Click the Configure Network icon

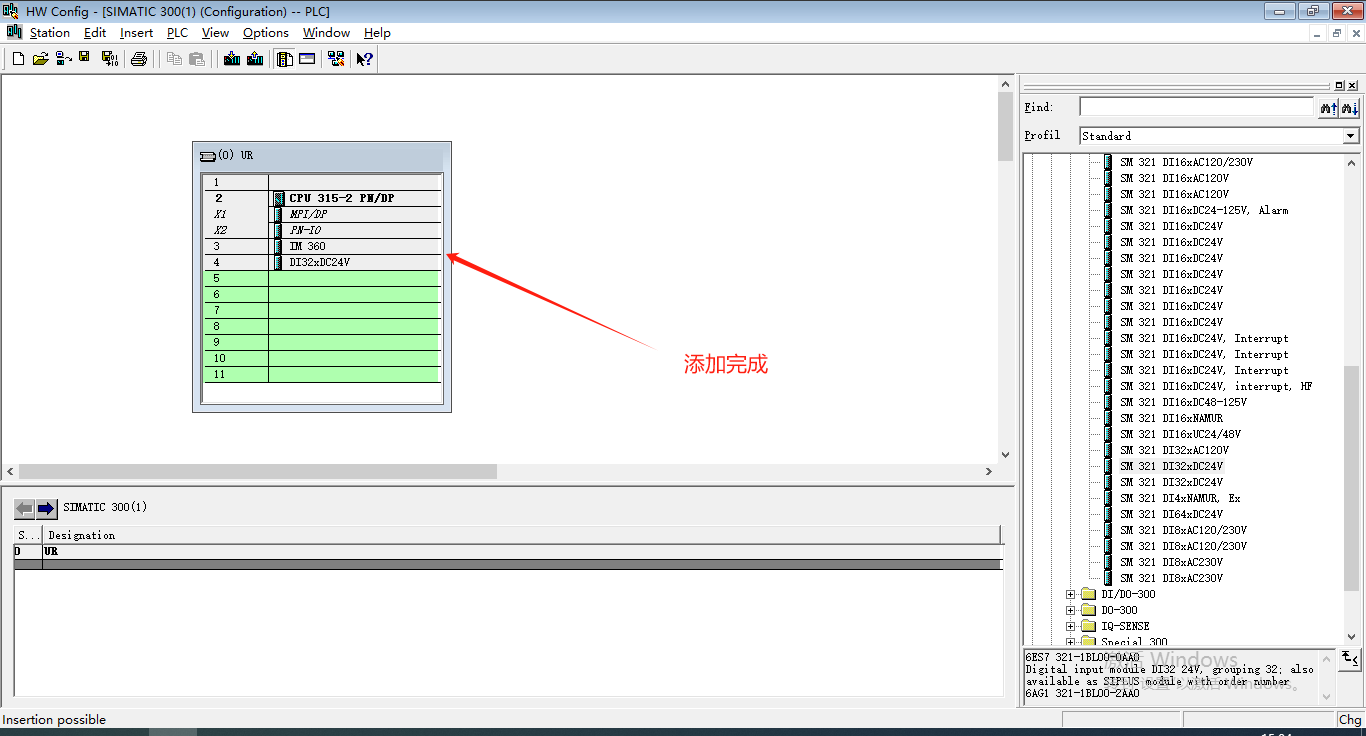click(x=336, y=59)
